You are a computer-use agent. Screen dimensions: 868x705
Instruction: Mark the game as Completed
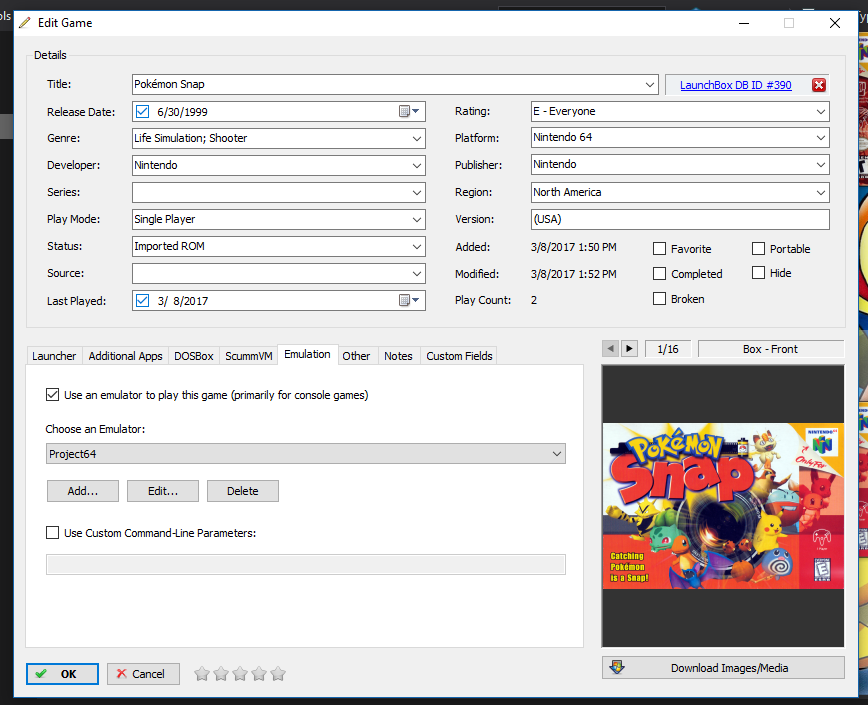(x=659, y=273)
